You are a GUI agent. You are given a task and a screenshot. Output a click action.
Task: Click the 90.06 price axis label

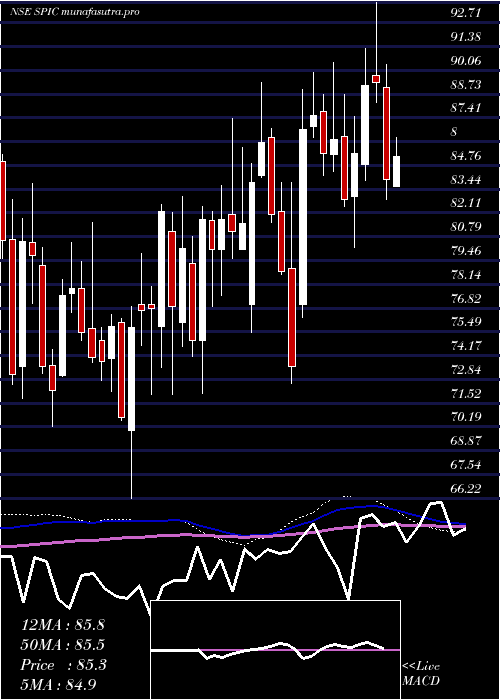pos(466,60)
